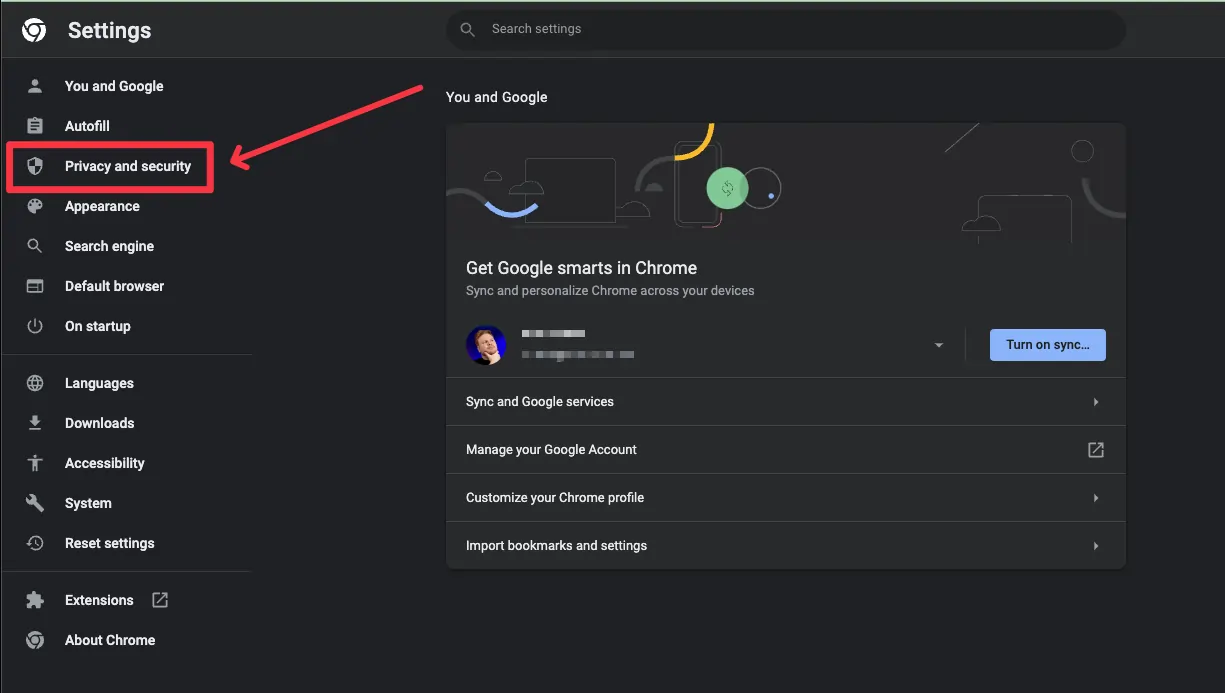Open Manage your Google Account row
This screenshot has height=693, width=1225.
pos(786,450)
